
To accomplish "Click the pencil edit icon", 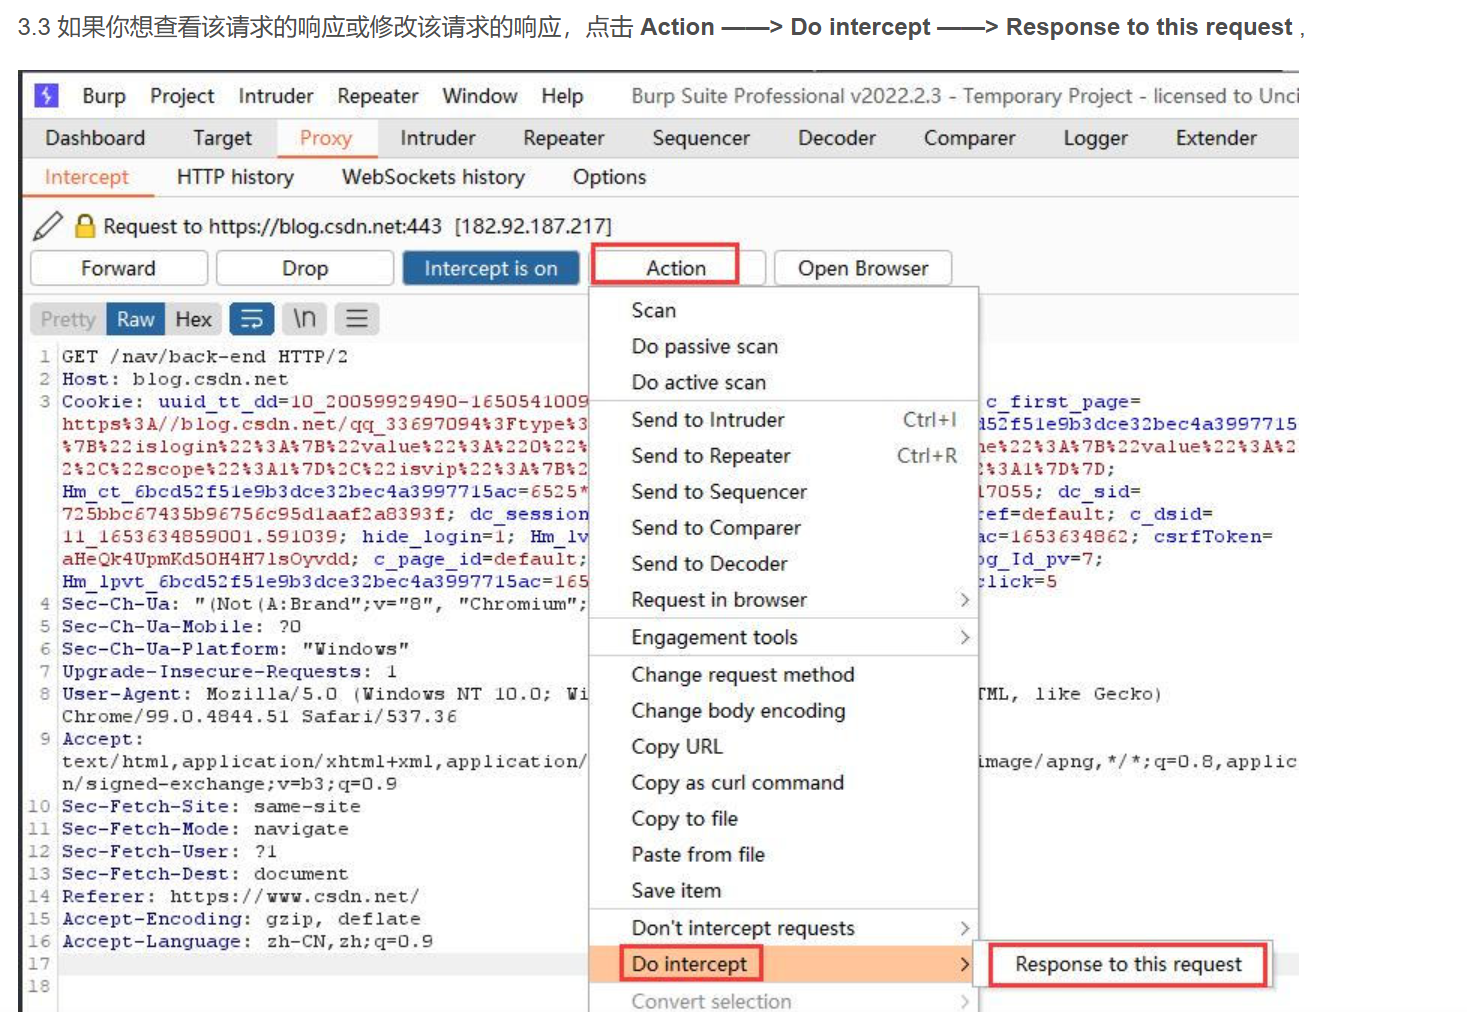I will click(47, 226).
